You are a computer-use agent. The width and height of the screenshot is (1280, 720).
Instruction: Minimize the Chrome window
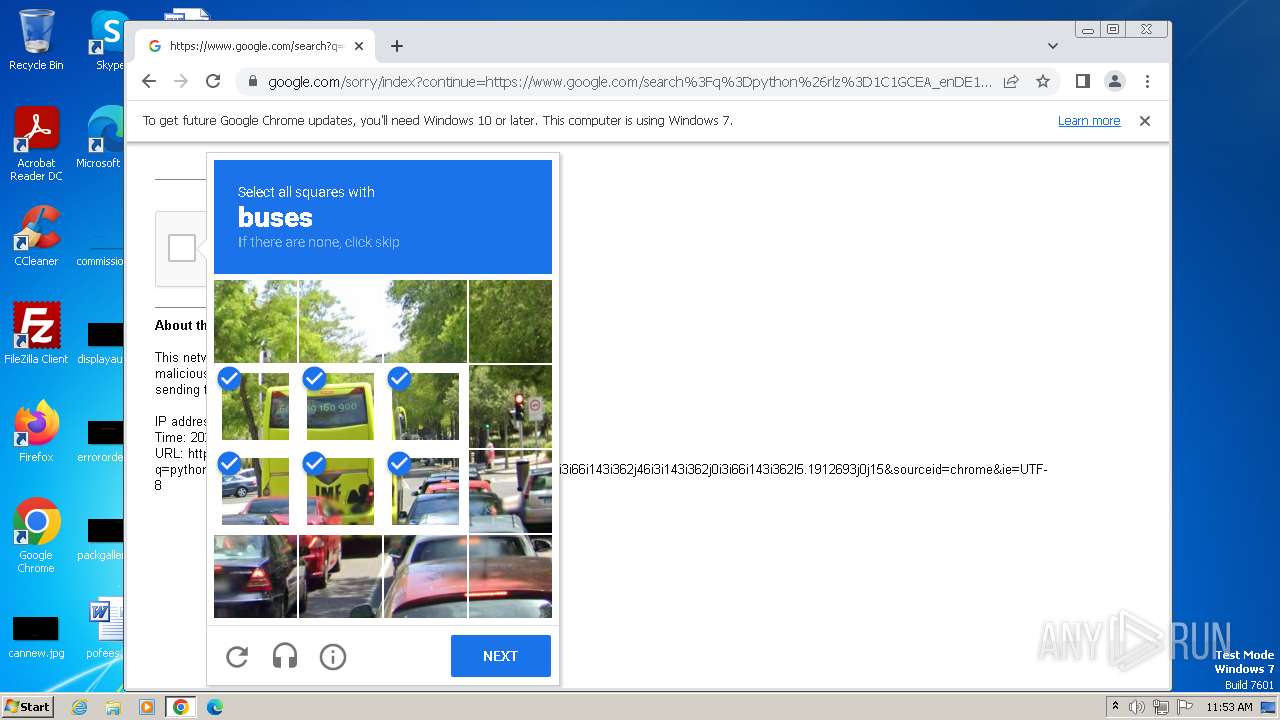point(1088,30)
